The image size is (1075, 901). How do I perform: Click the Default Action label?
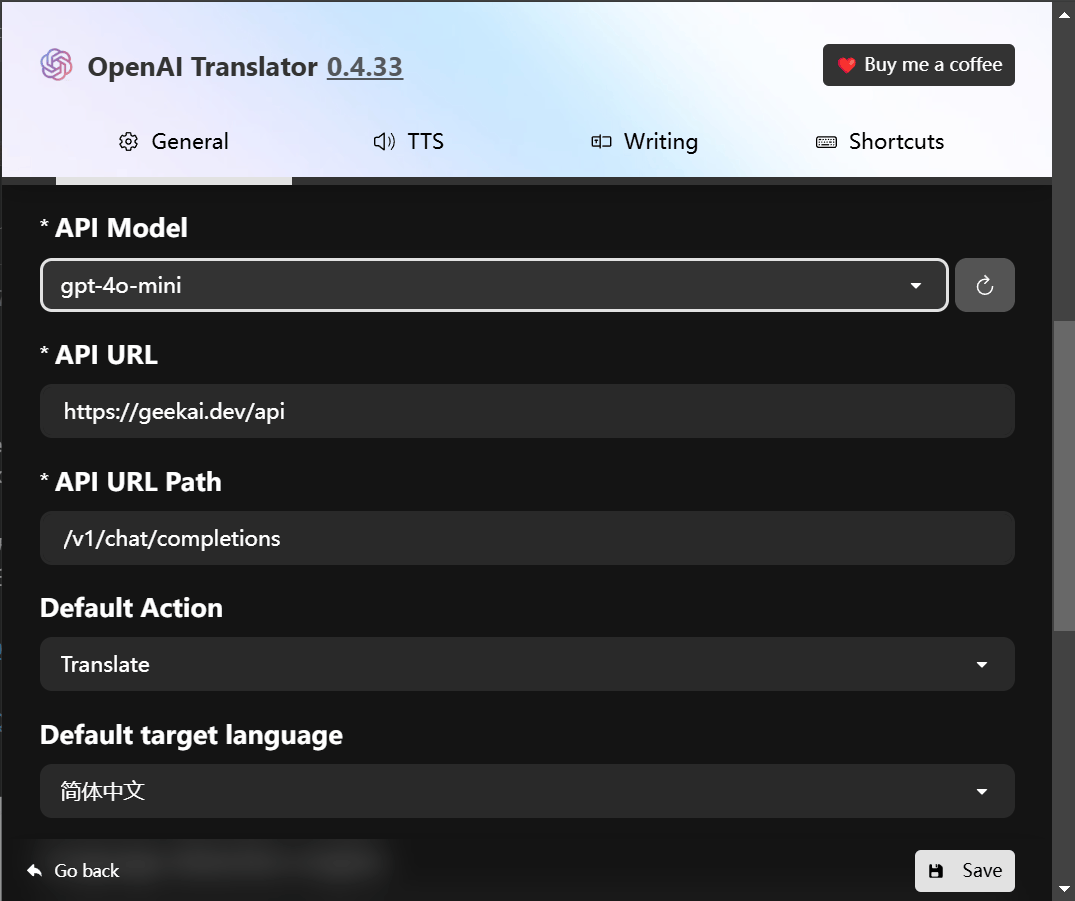[132, 608]
